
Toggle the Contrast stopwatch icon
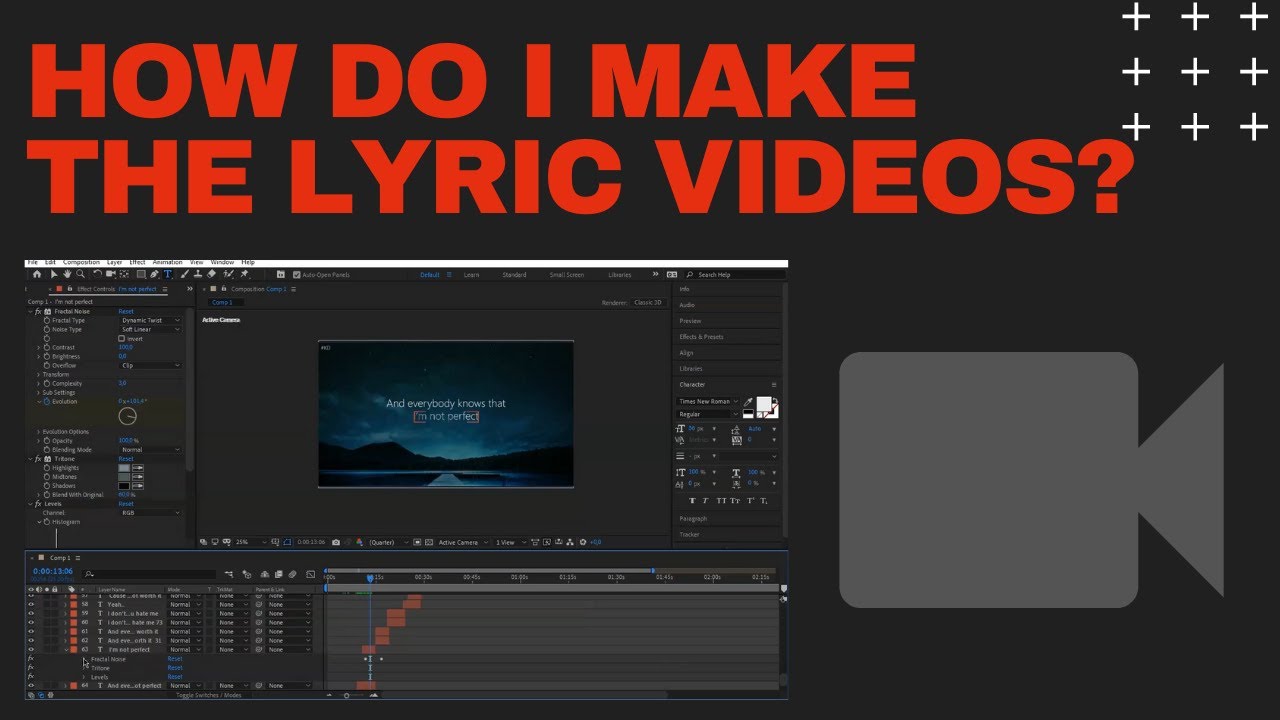pos(47,347)
